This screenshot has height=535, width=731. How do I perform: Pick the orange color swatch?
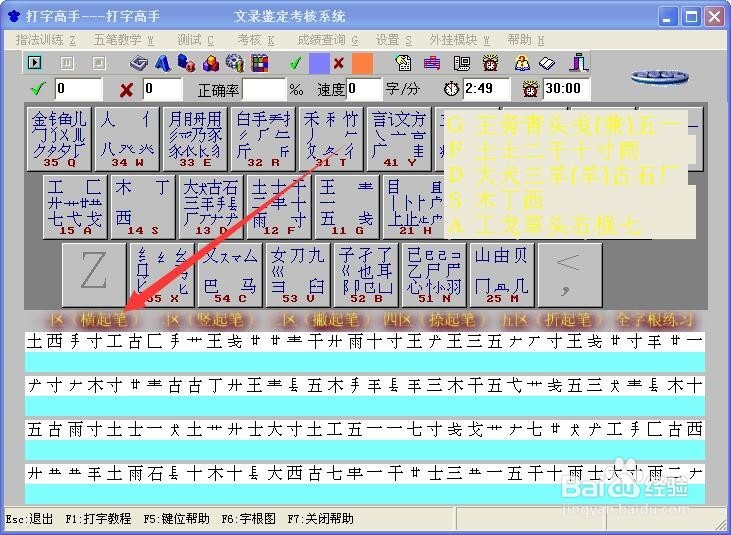(x=362, y=63)
